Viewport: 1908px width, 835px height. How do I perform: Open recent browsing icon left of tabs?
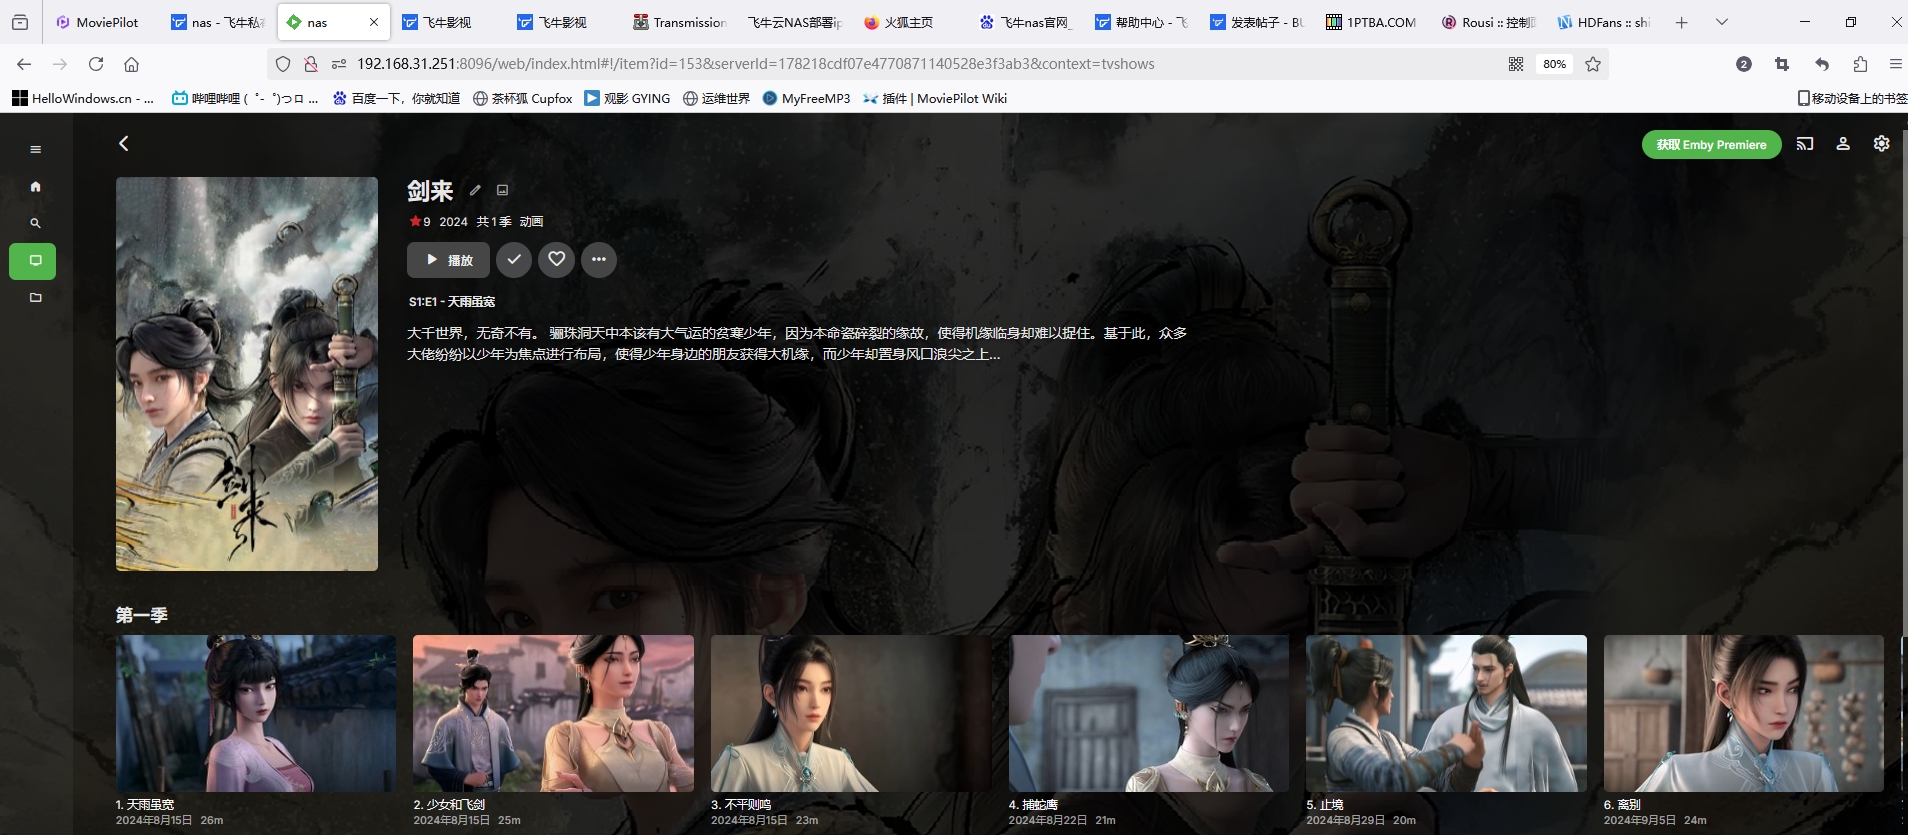(20, 22)
